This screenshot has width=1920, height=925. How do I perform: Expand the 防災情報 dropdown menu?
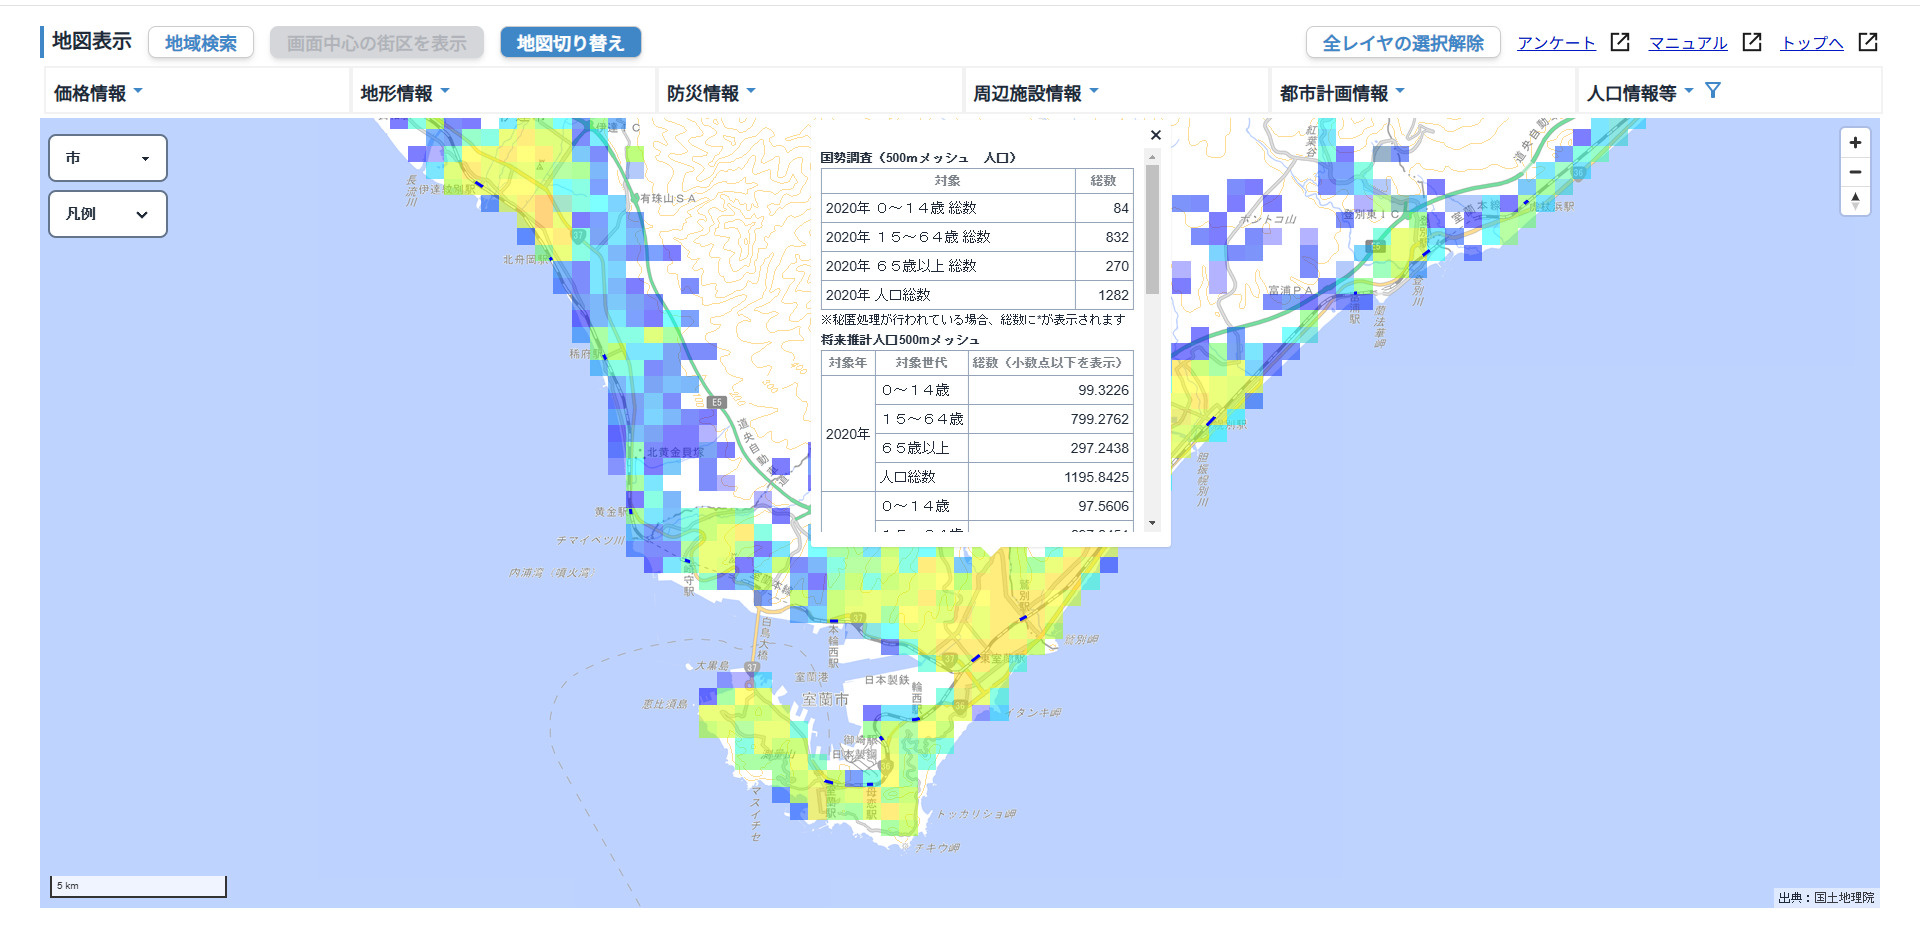point(711,93)
